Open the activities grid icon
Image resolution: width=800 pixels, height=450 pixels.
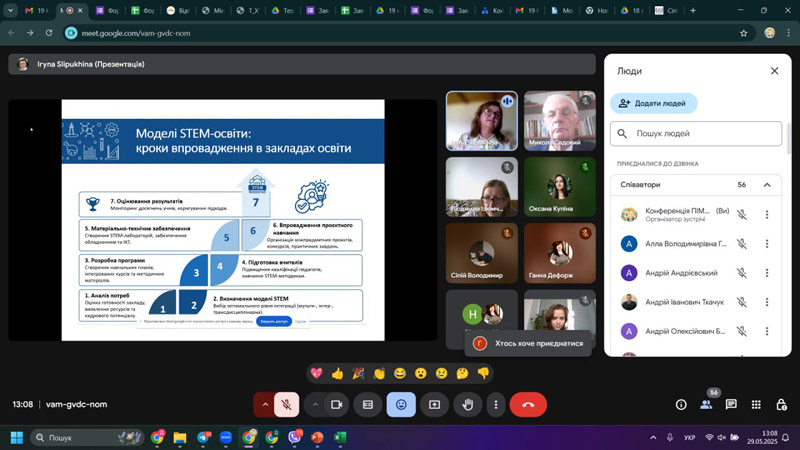click(x=756, y=404)
